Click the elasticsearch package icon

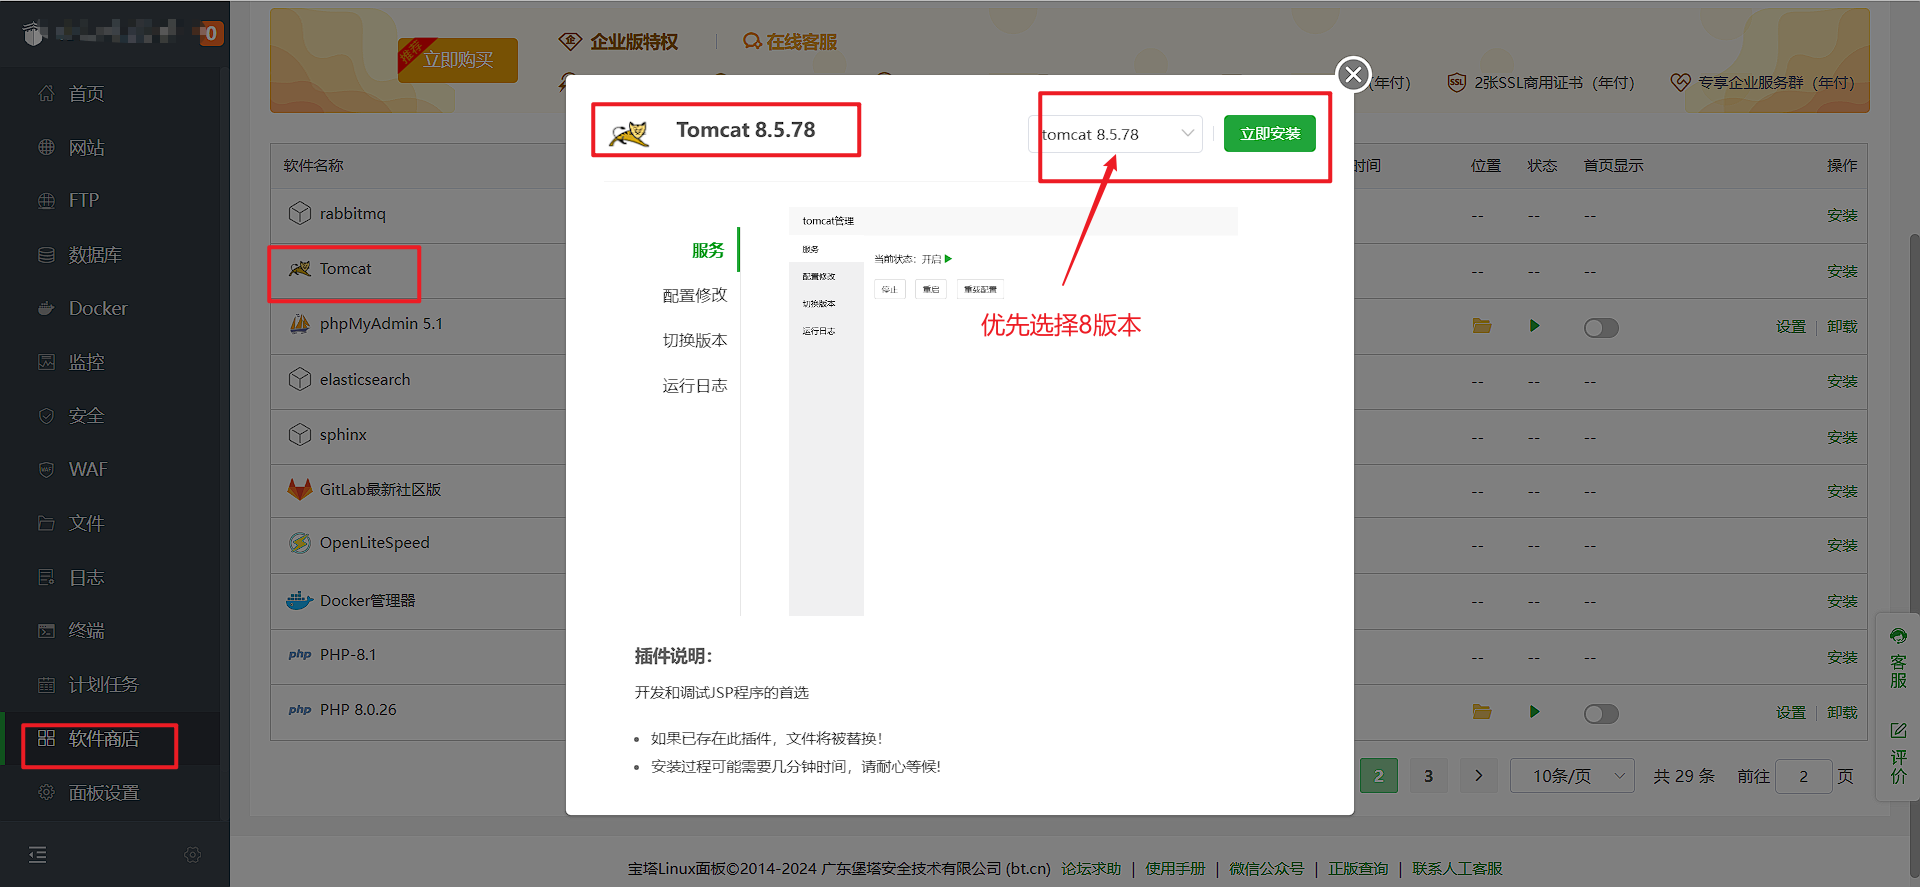(300, 379)
